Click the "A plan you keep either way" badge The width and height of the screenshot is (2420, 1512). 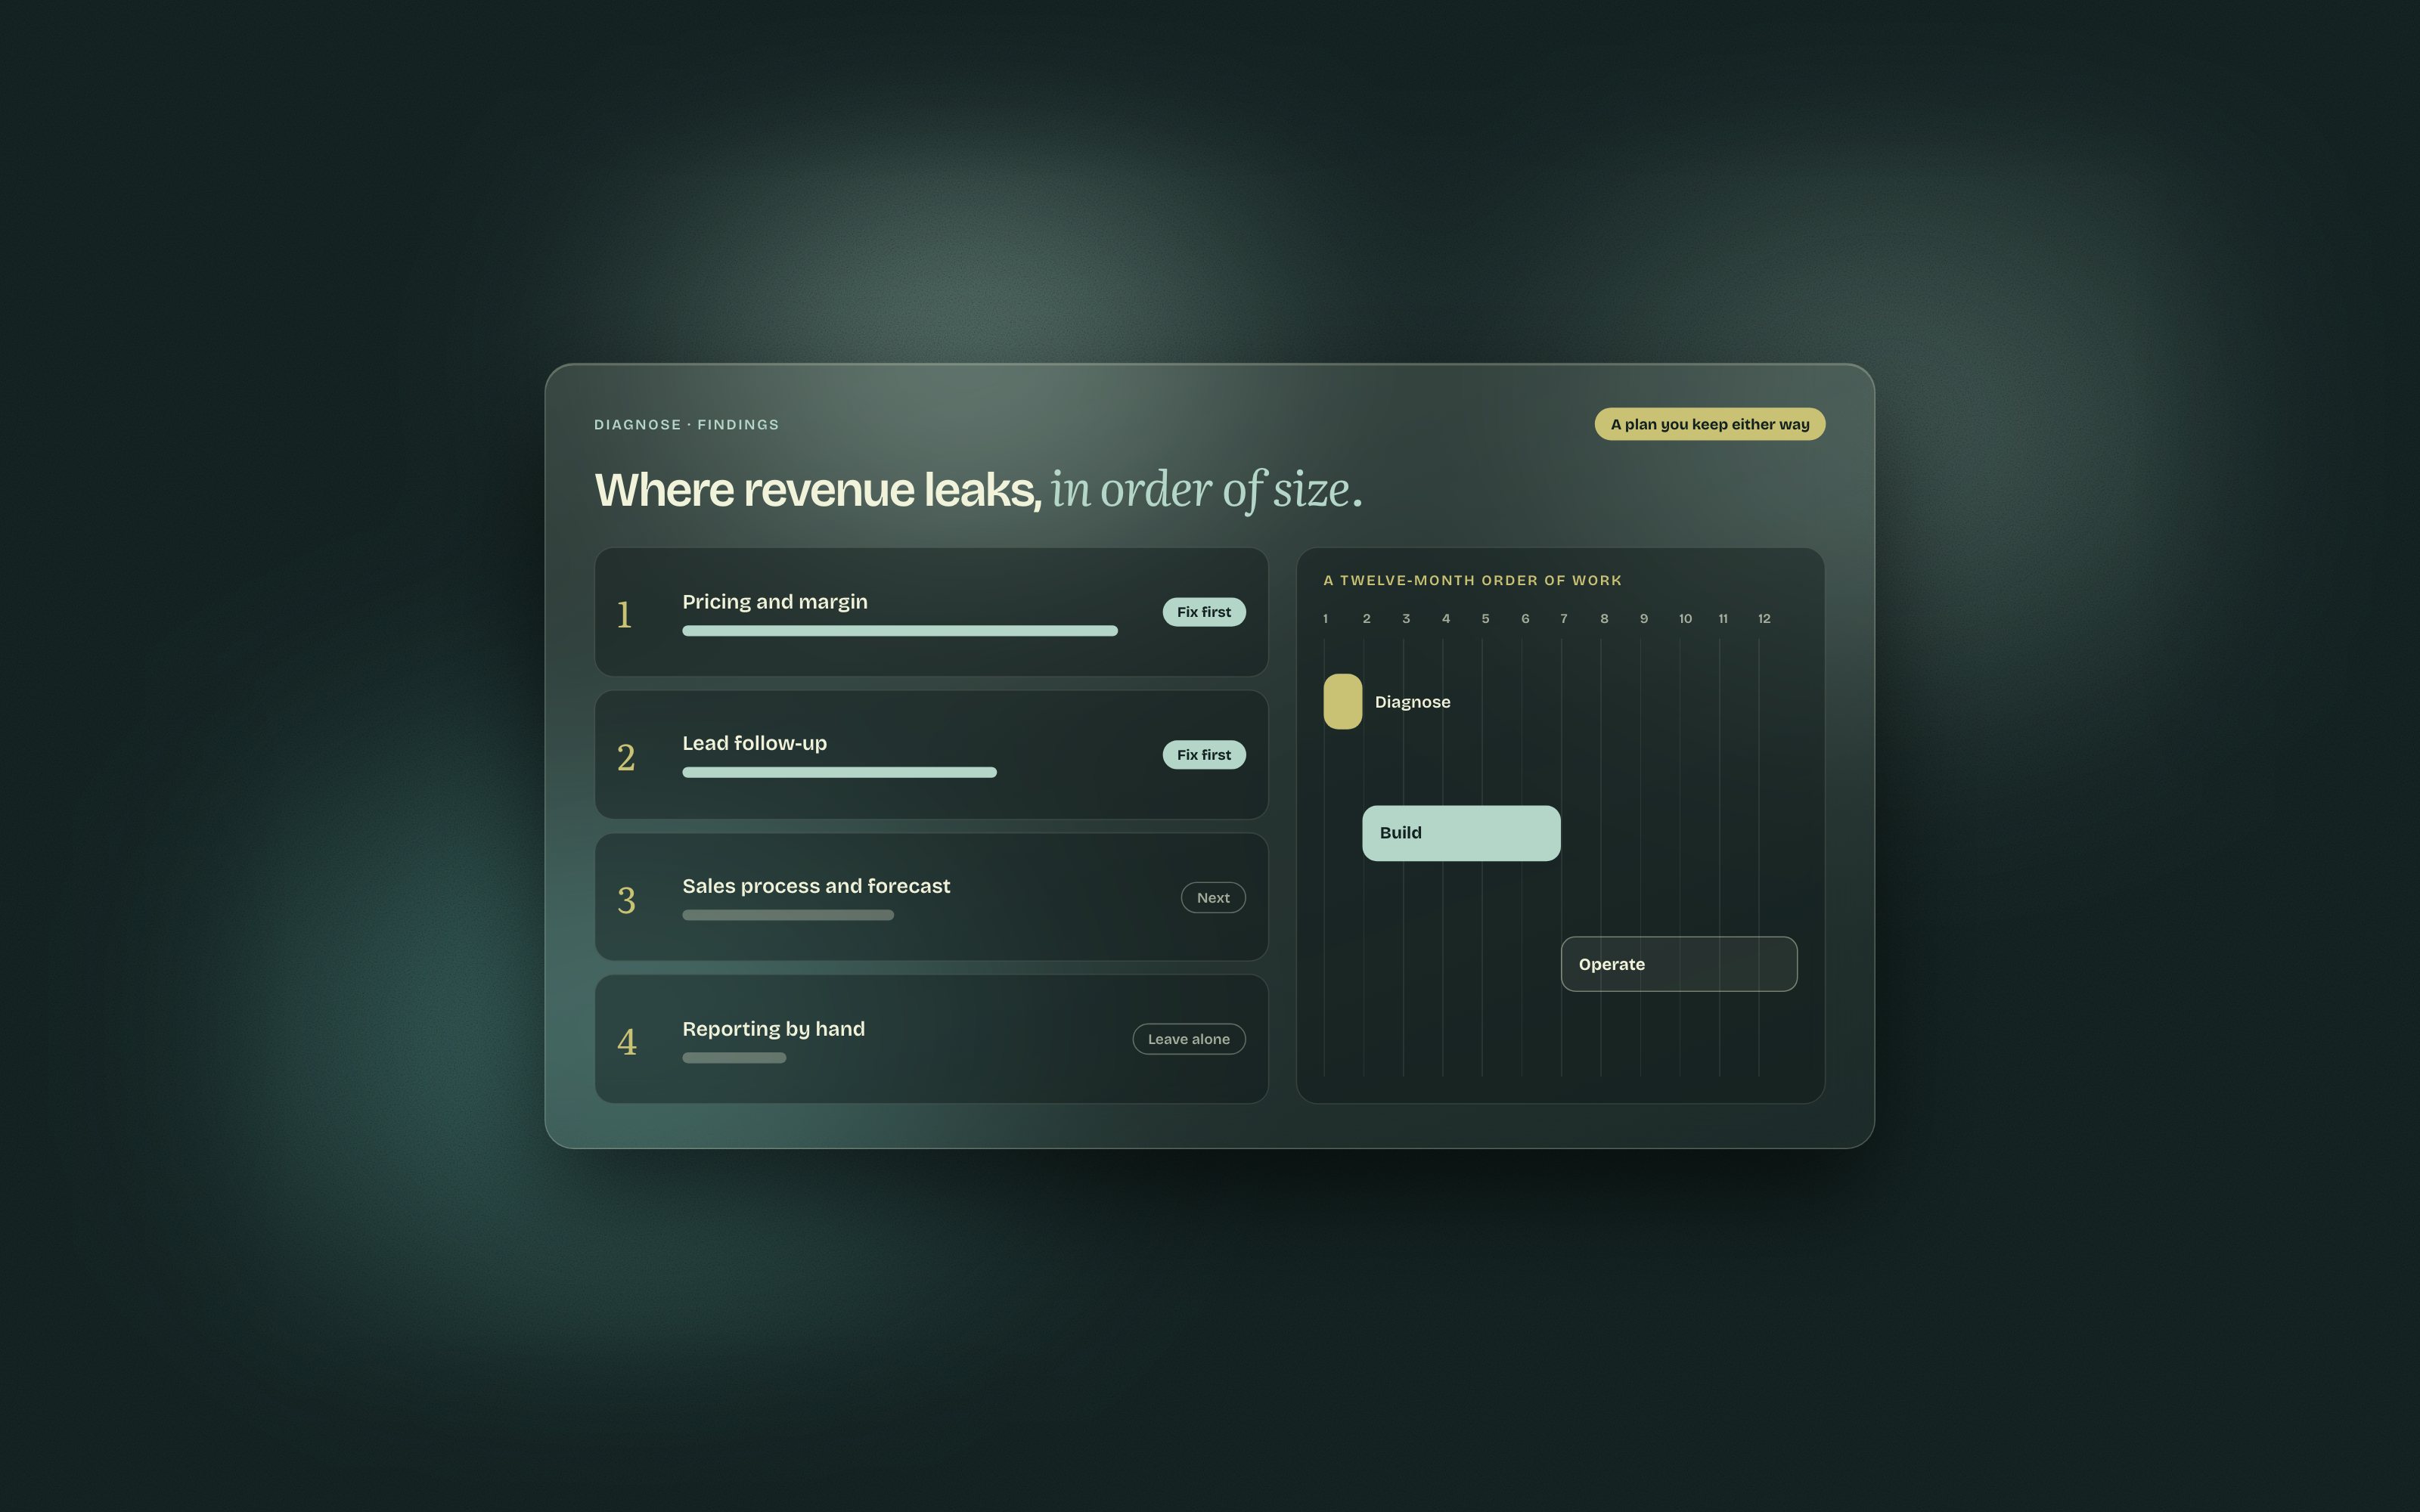(x=1709, y=424)
